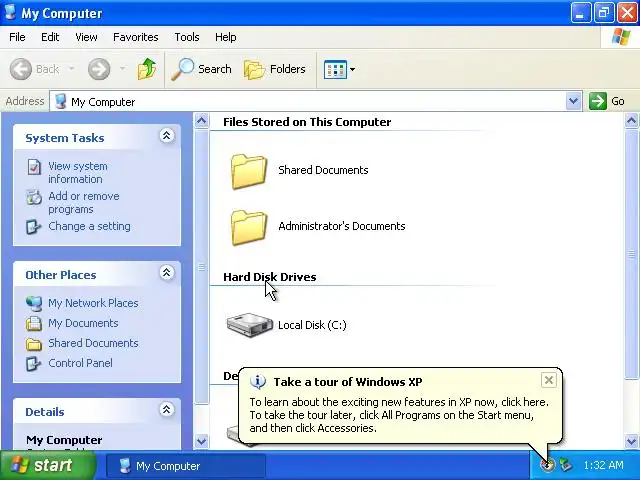Viewport: 640px width, 480px height.
Task: Click main pane scroll down arrow
Action: (631, 441)
